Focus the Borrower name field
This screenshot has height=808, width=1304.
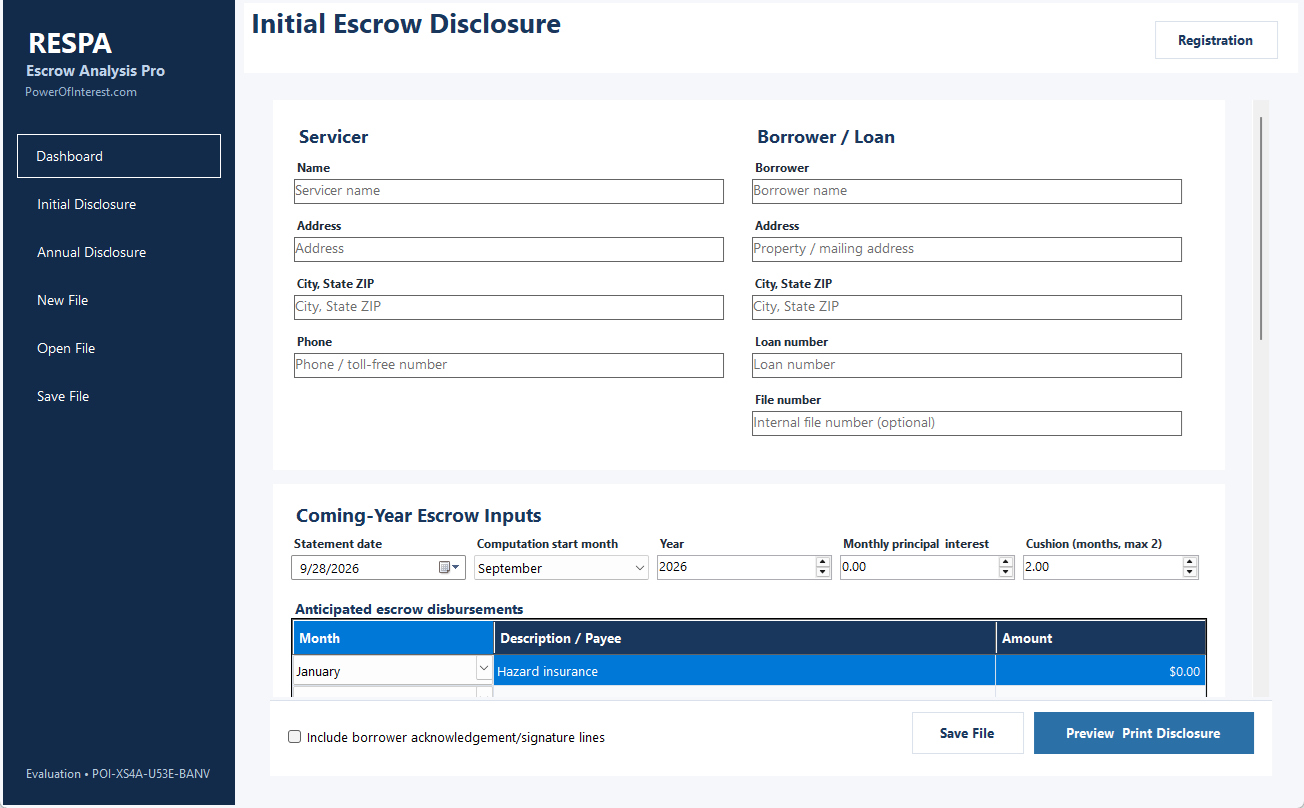967,191
